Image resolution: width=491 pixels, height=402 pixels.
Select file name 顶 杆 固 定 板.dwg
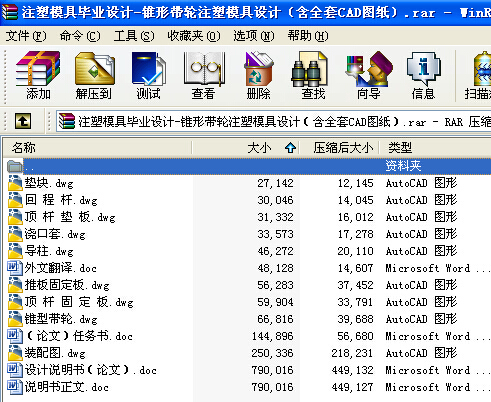(x=79, y=302)
